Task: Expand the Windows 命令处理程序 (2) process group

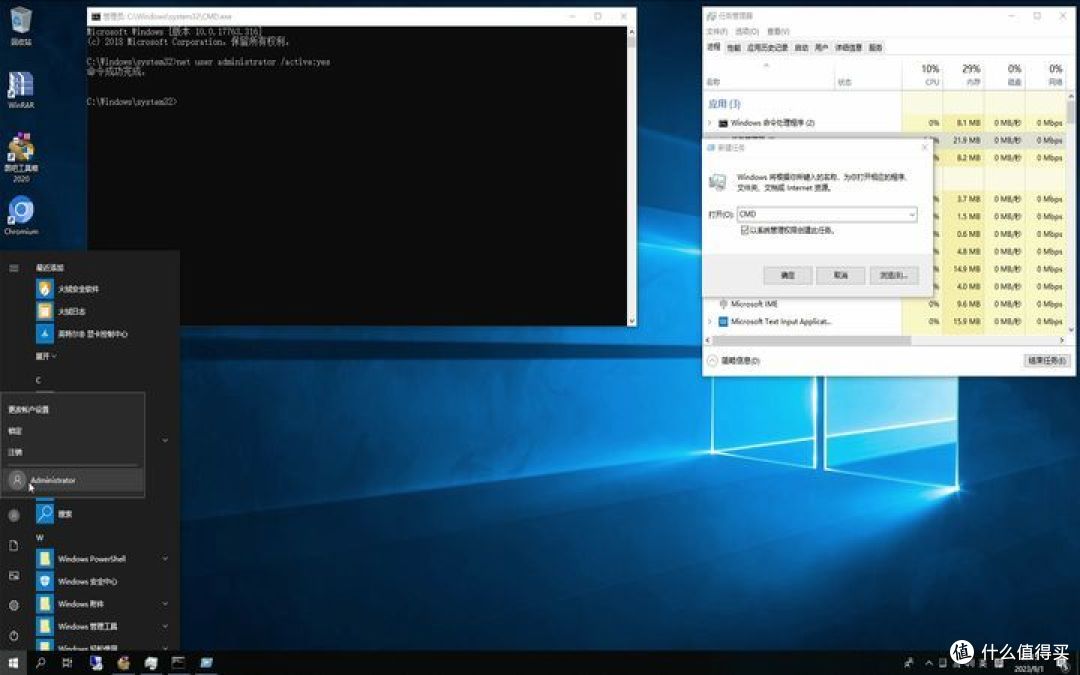Action: click(x=709, y=123)
